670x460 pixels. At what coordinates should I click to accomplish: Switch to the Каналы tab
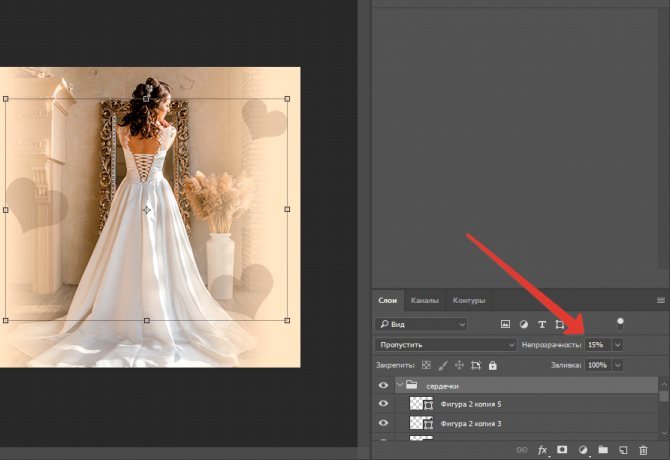click(x=424, y=300)
